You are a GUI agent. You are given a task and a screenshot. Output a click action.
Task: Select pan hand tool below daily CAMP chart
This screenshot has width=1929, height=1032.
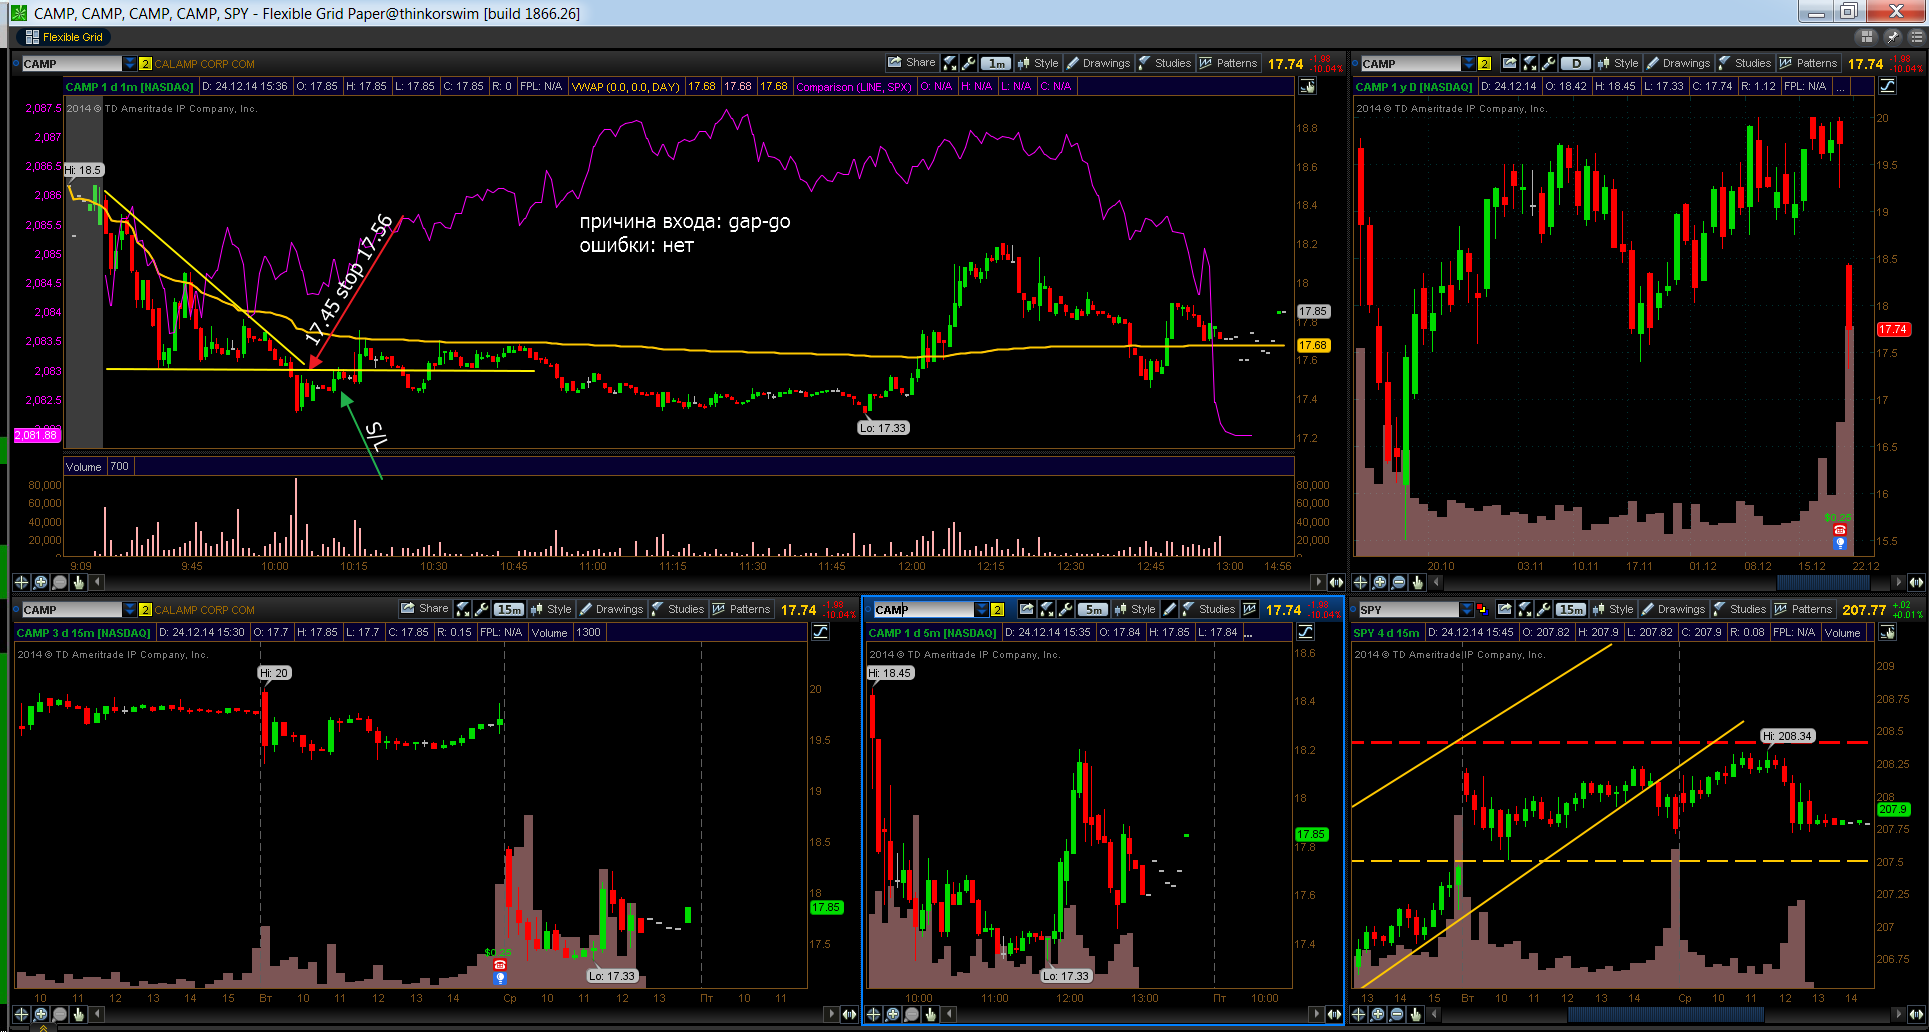(x=1417, y=582)
